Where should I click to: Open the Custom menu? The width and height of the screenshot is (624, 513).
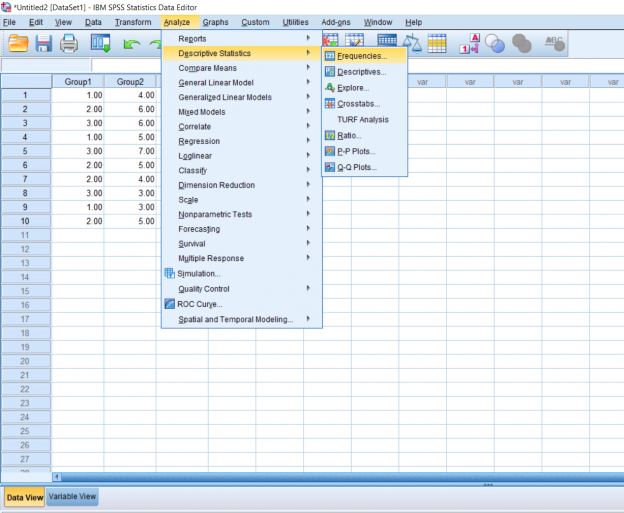click(255, 22)
